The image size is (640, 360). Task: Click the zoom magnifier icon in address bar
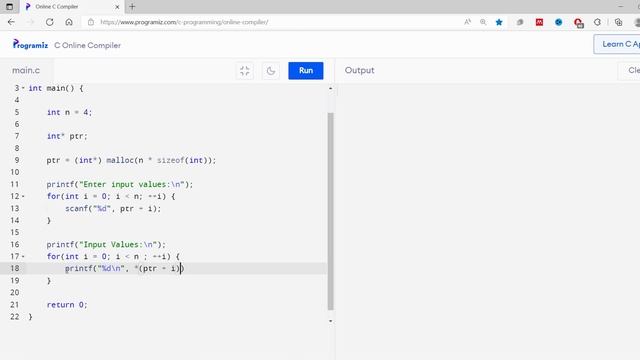483,22
